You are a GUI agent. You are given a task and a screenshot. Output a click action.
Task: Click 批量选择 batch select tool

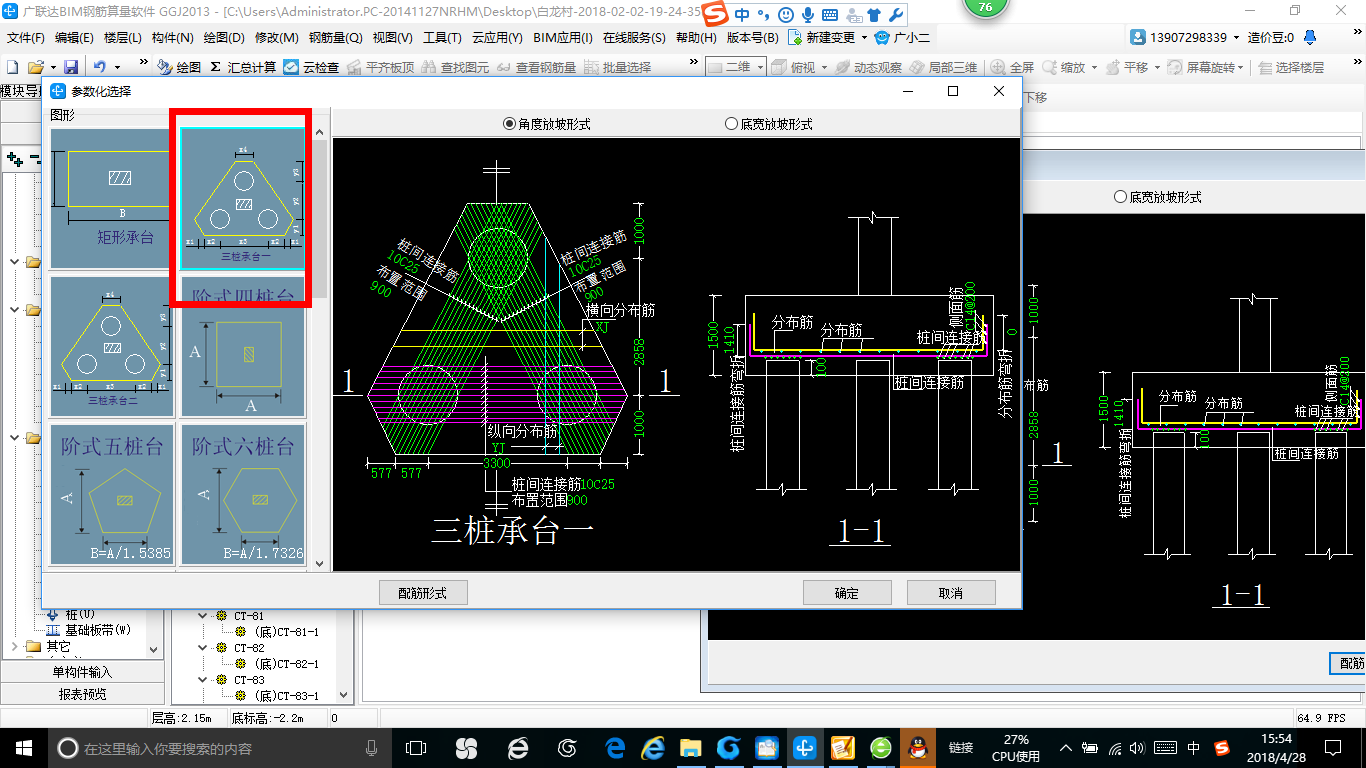[x=617, y=67]
